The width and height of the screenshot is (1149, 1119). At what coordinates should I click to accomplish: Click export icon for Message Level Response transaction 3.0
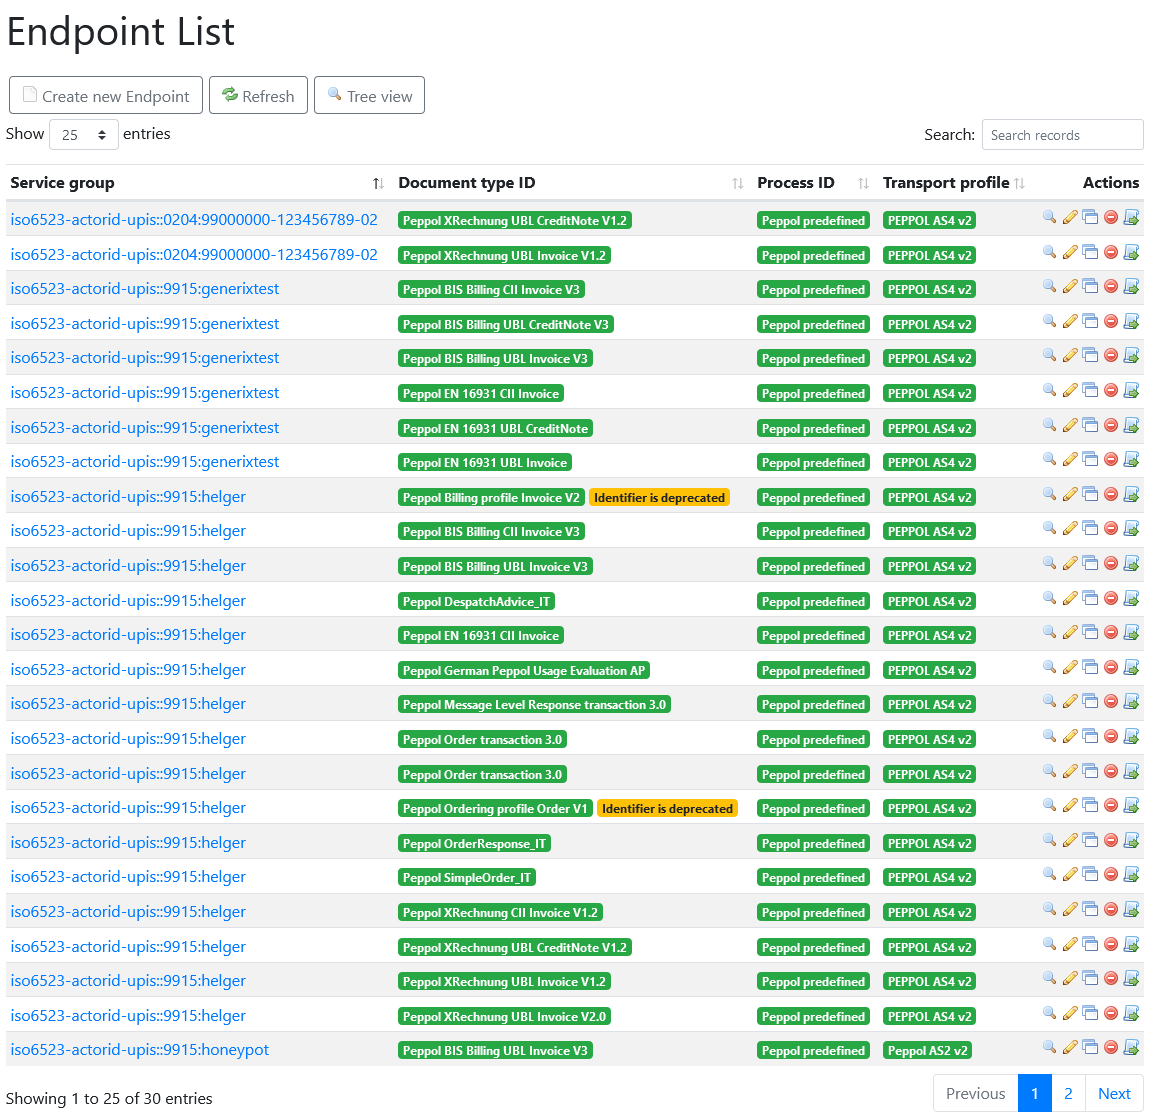pos(1131,702)
